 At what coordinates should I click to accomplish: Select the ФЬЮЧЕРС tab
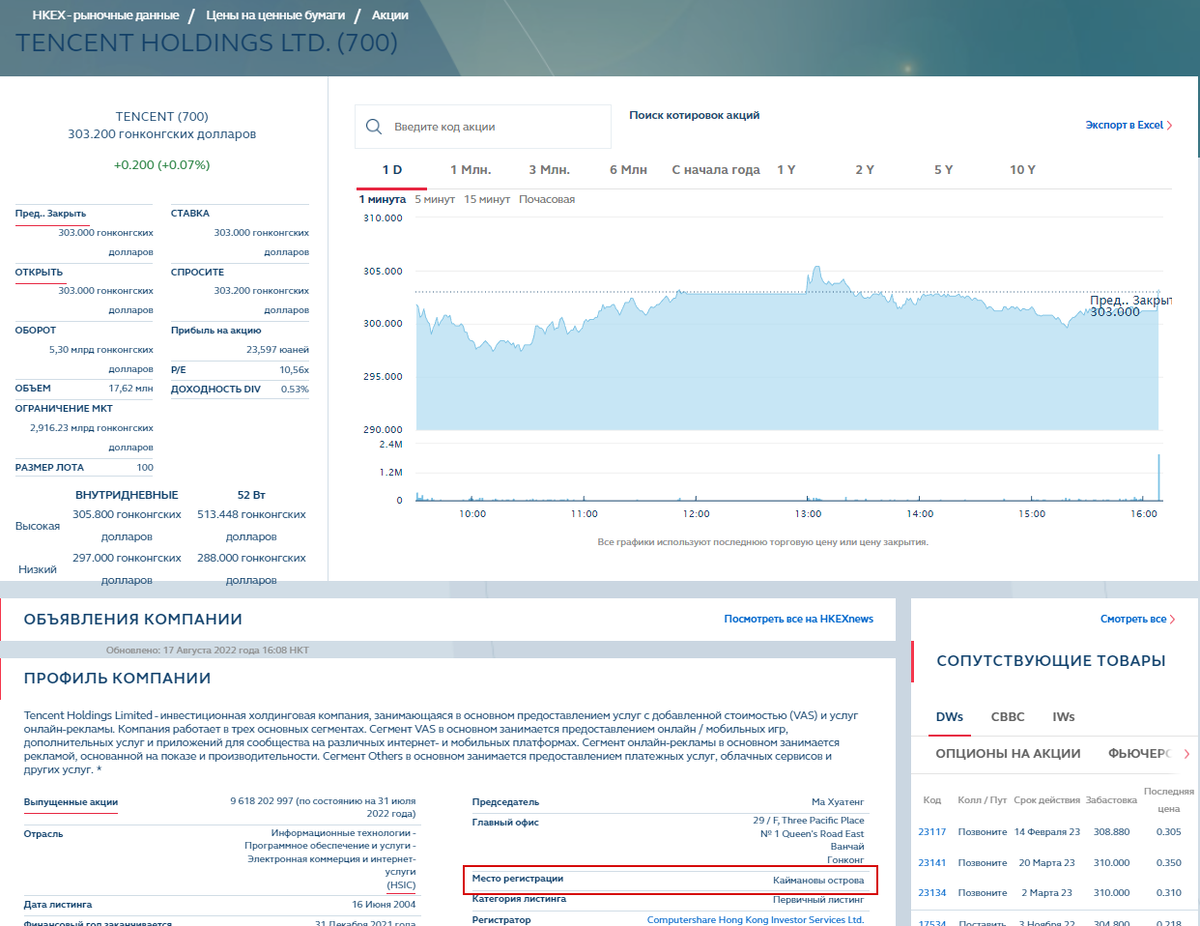point(1139,753)
